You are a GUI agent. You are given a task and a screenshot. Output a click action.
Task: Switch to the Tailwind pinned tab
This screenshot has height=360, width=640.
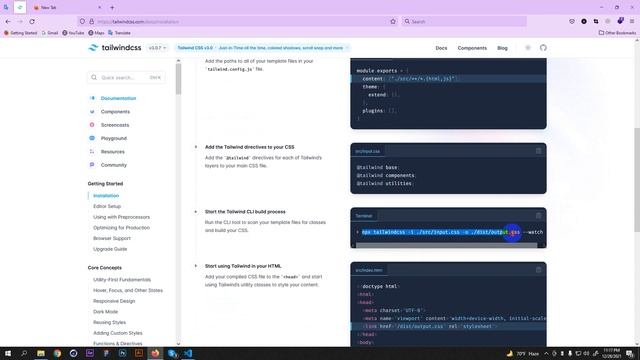coord(20,7)
